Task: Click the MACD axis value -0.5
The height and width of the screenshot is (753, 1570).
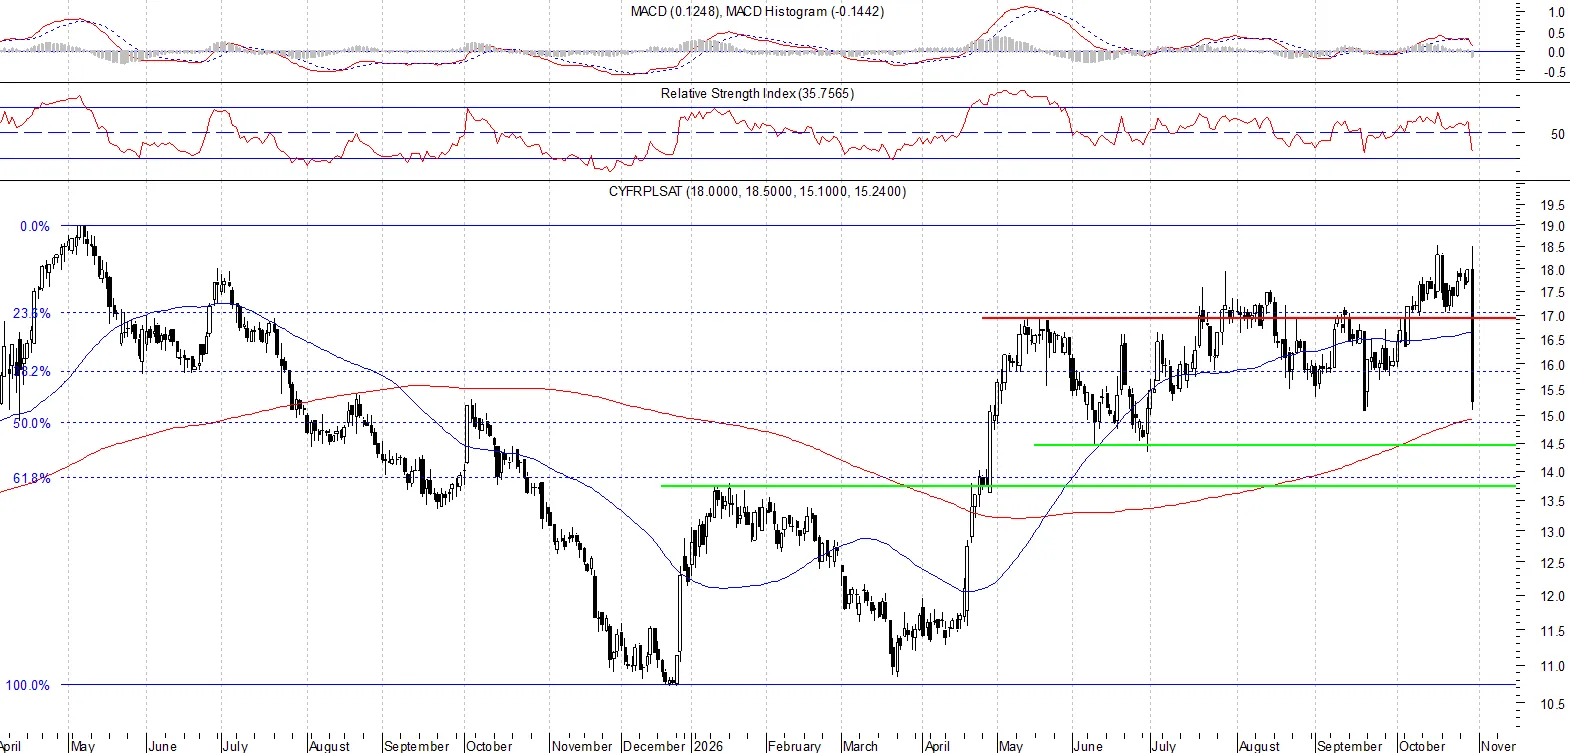Action: [1555, 73]
